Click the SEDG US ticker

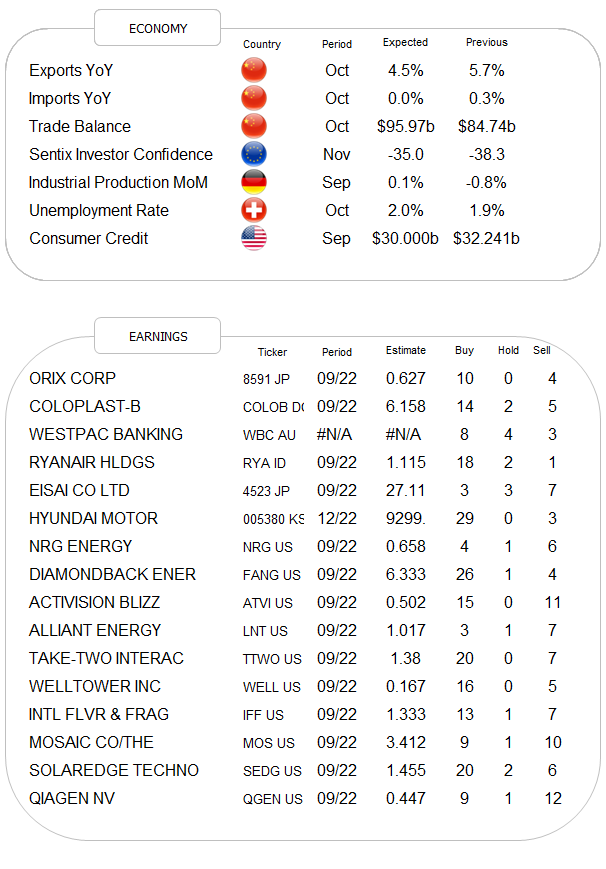[272, 771]
